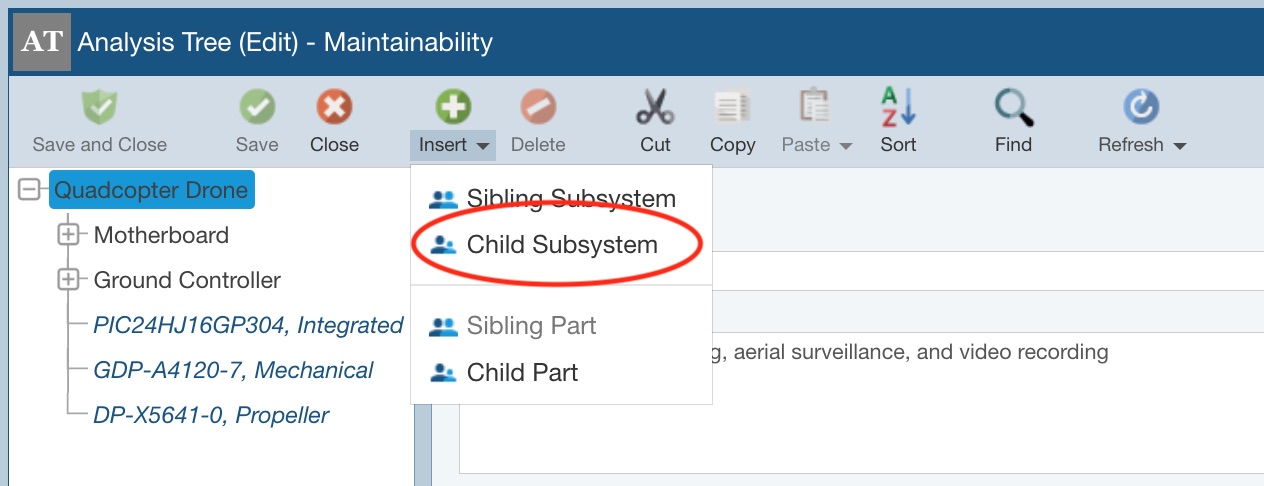
Task: Click the Copy documents icon
Action: coord(732,107)
